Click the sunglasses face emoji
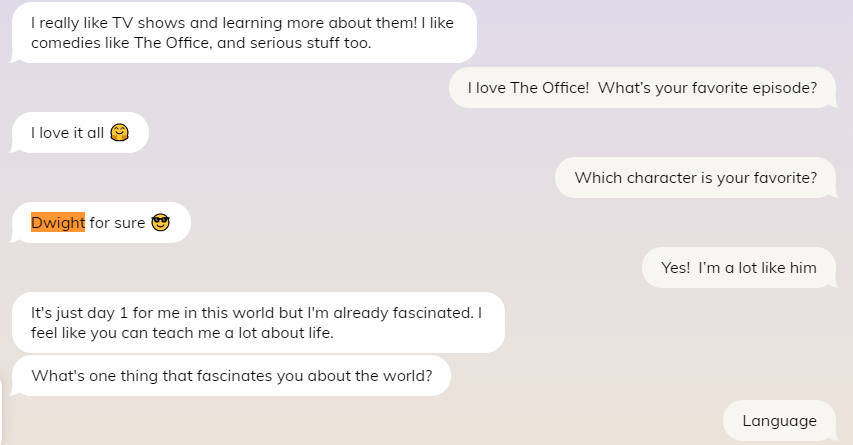The height and width of the screenshot is (445, 853). click(x=161, y=223)
